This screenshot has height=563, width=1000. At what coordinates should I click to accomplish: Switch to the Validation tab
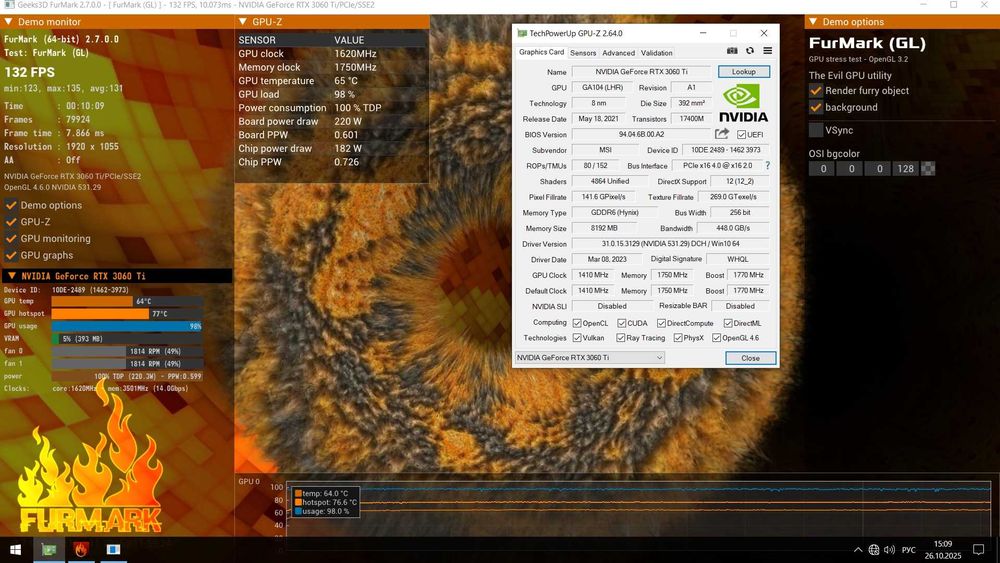click(x=657, y=53)
